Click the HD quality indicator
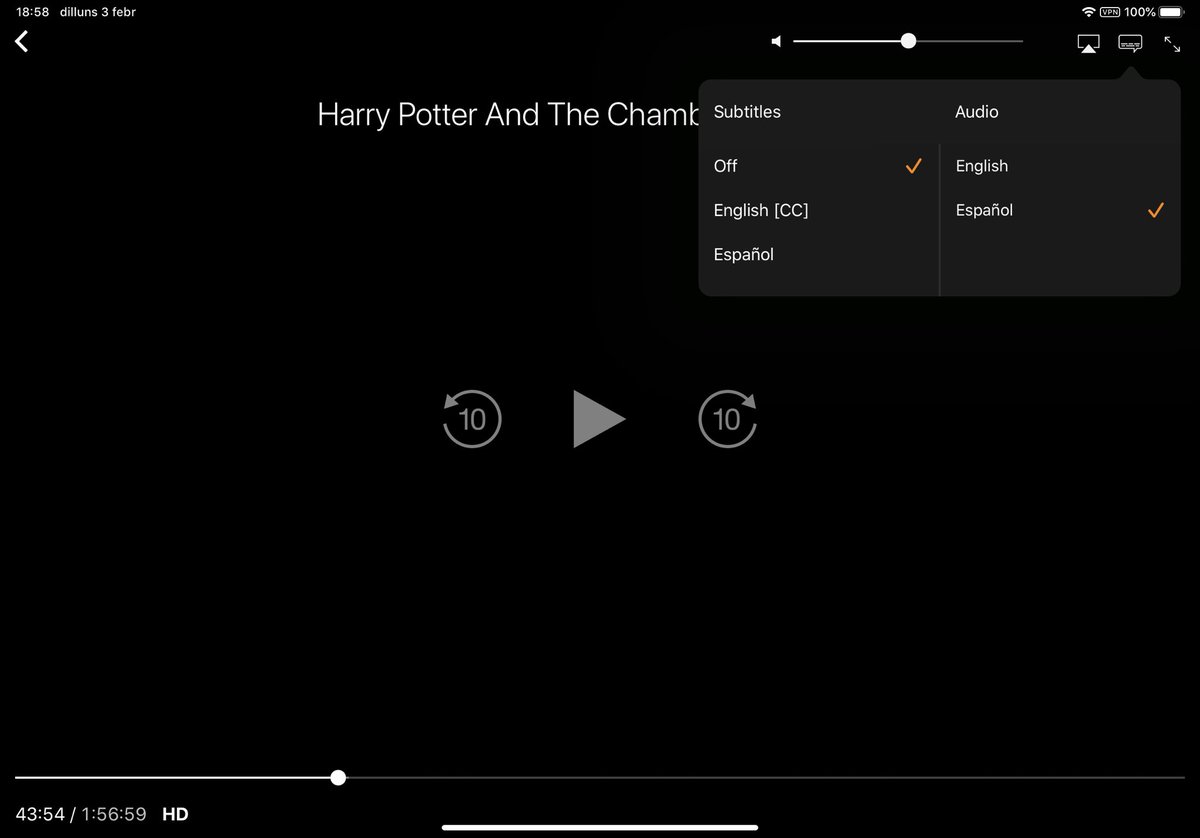 [x=175, y=814]
